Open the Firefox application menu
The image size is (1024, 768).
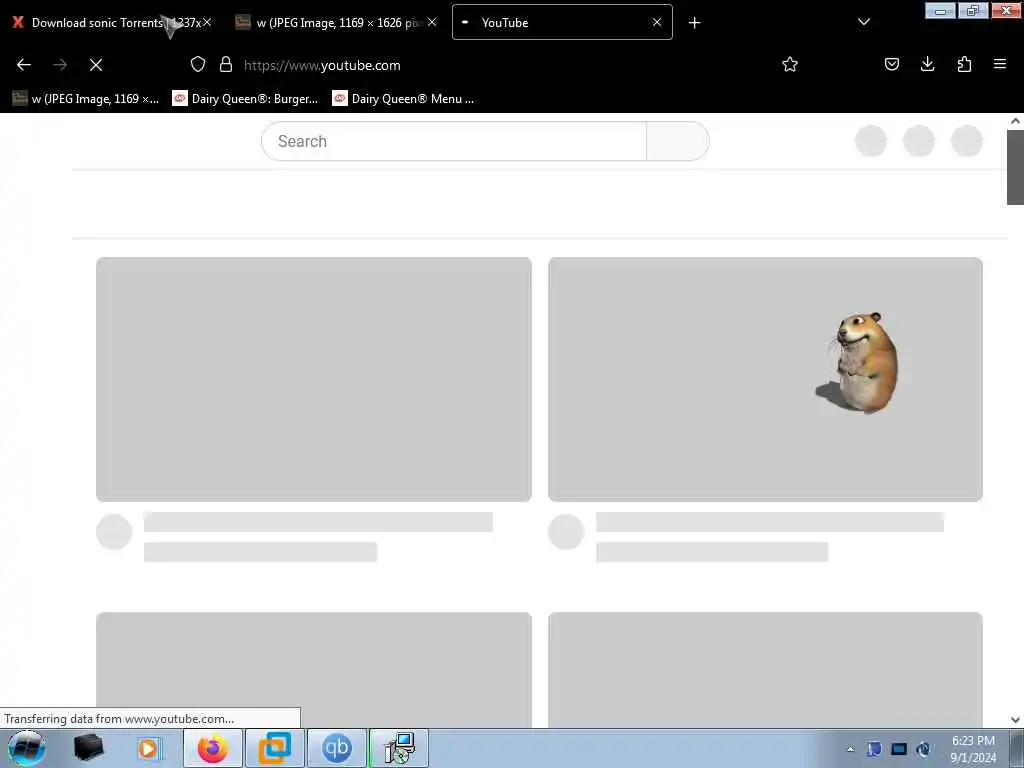(1000, 64)
